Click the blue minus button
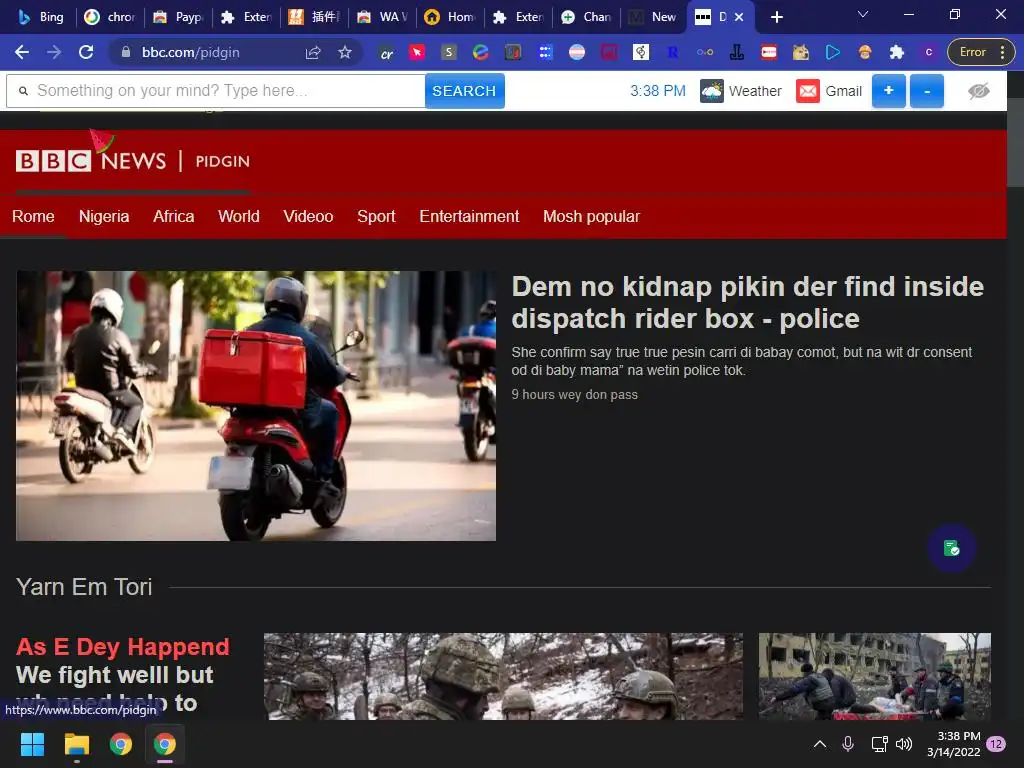This screenshot has width=1024, height=768. coord(927,91)
